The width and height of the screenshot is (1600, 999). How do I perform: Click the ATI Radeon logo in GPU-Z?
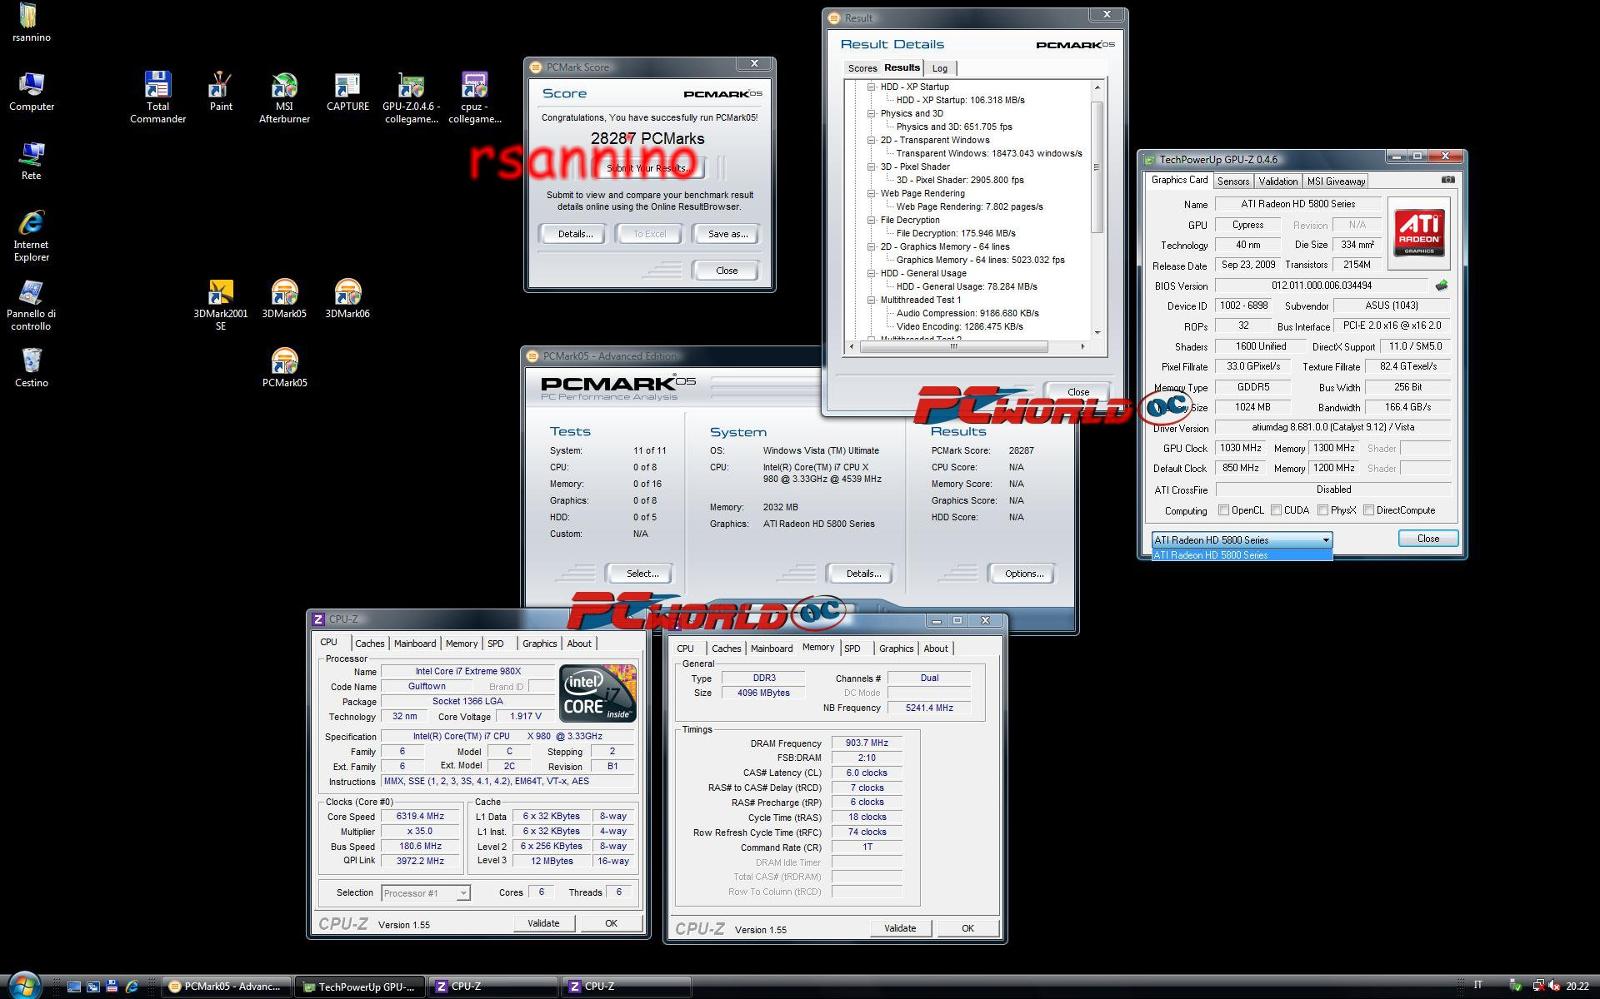coord(1419,231)
